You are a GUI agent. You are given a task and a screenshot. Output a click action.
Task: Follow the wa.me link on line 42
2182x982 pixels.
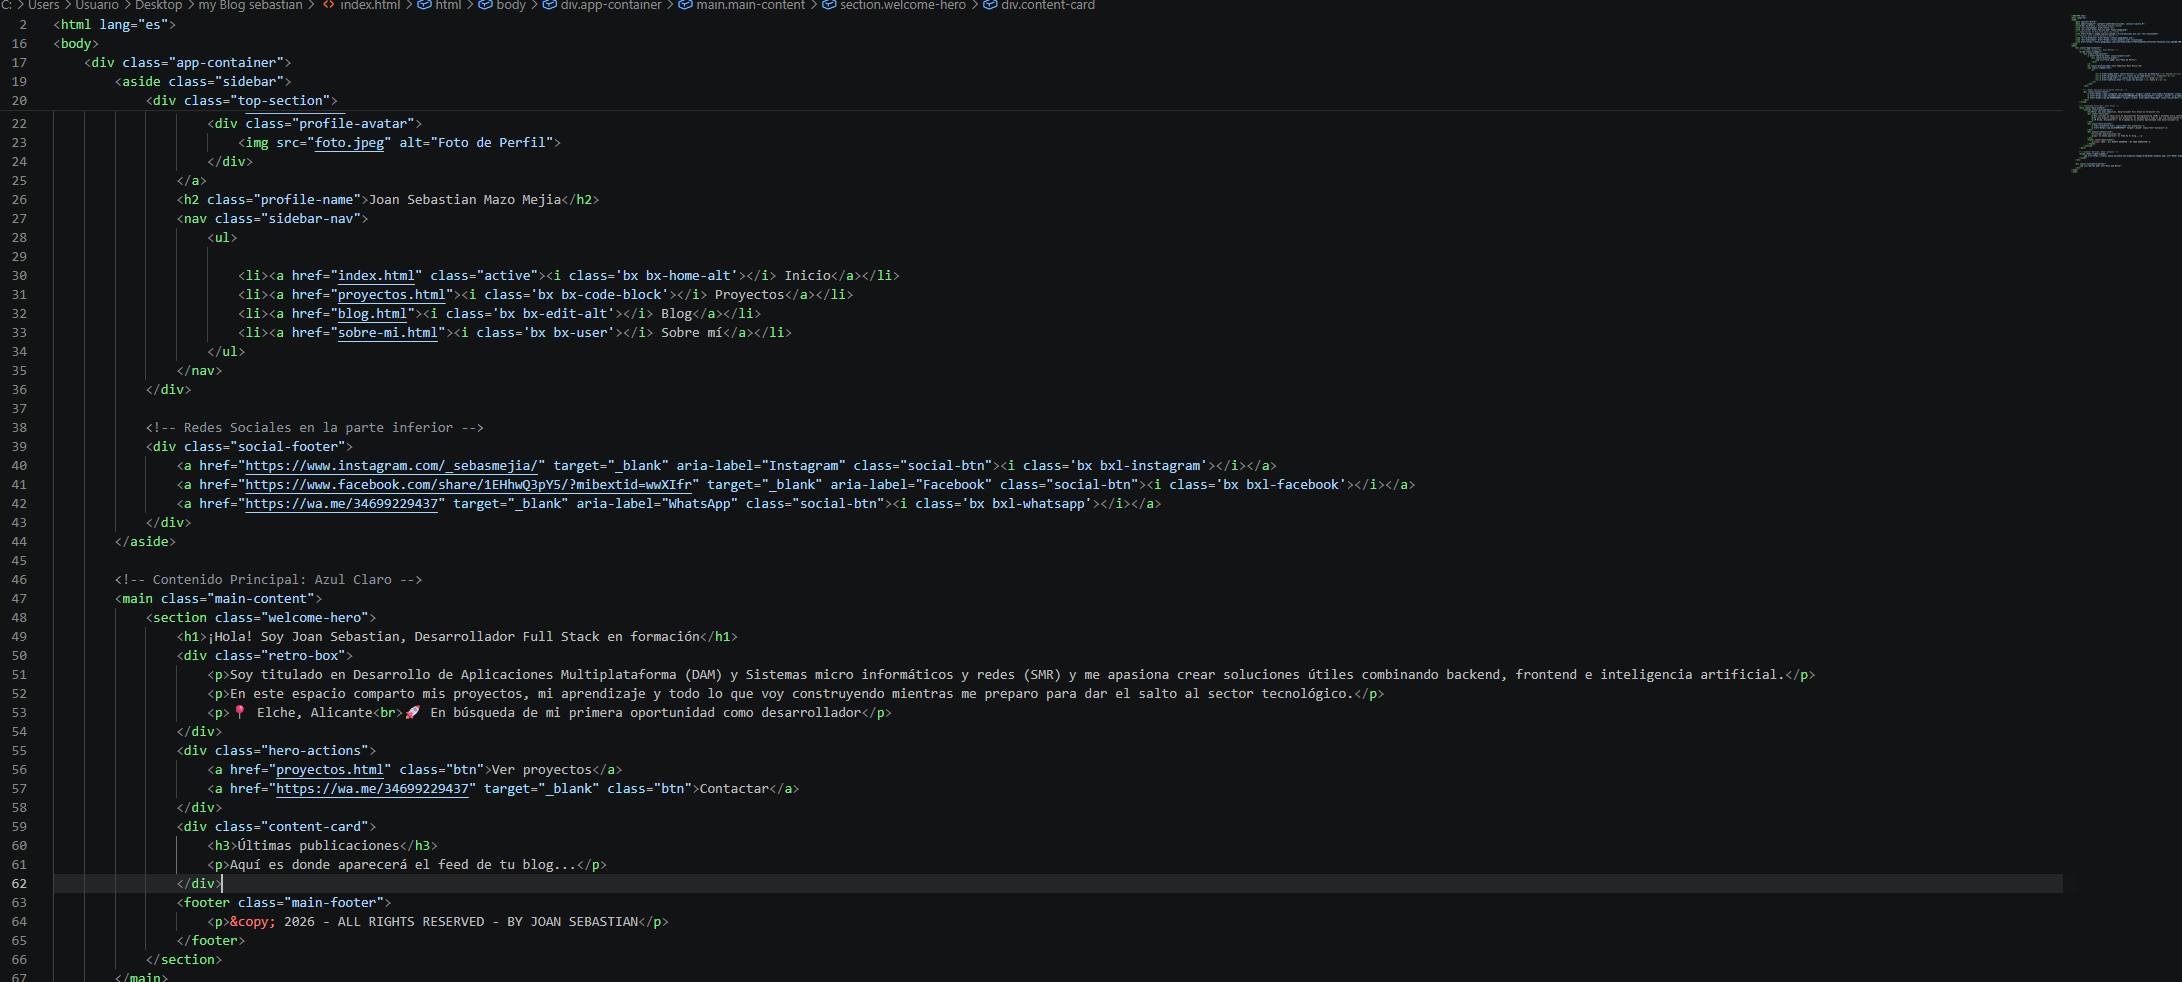point(342,504)
